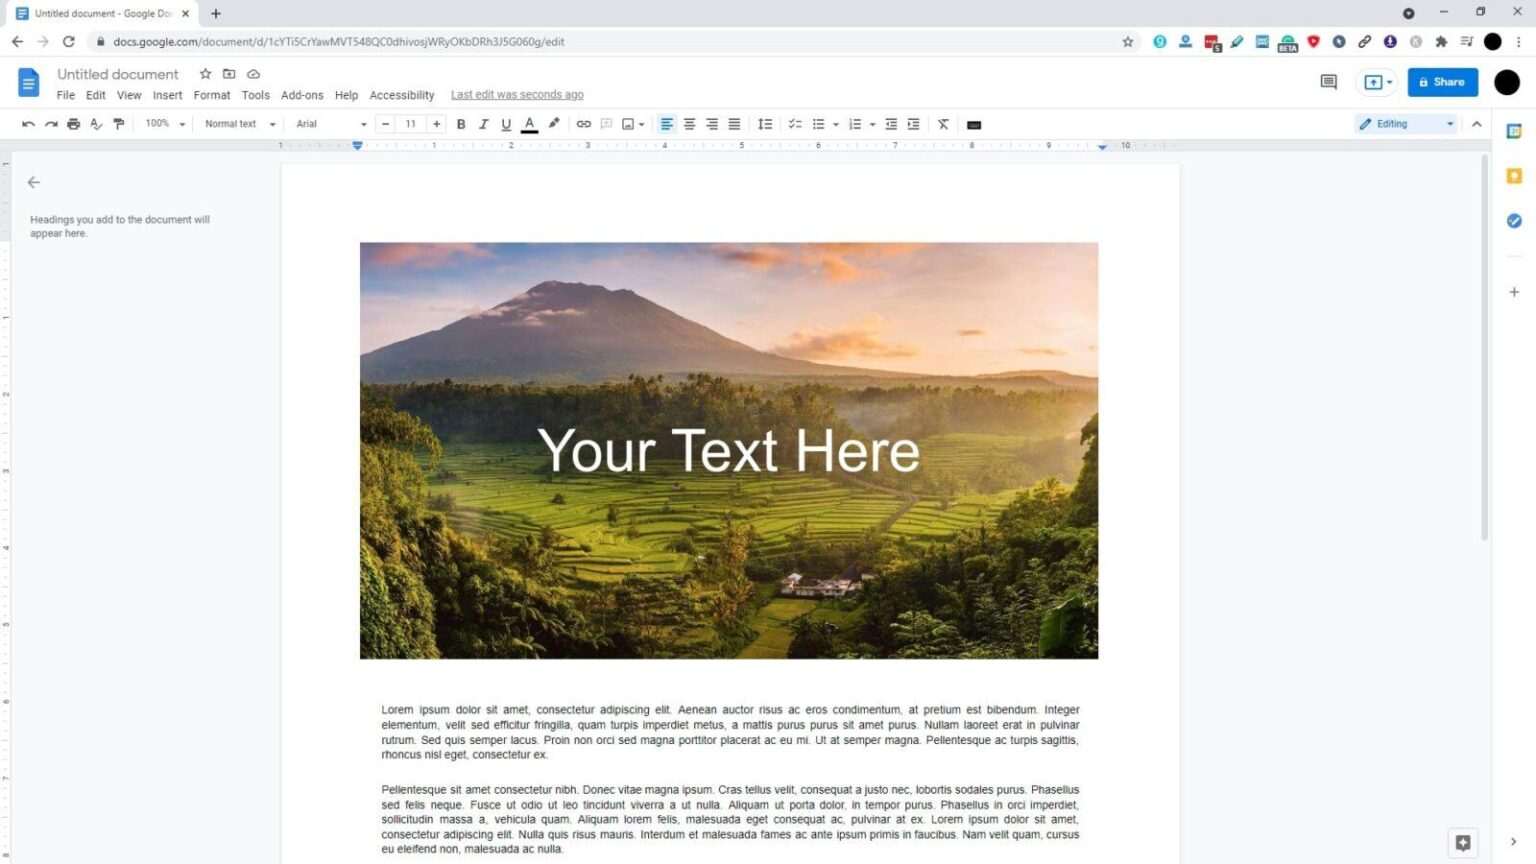Switch to the Format menu
This screenshot has width=1536, height=864.
click(211, 95)
